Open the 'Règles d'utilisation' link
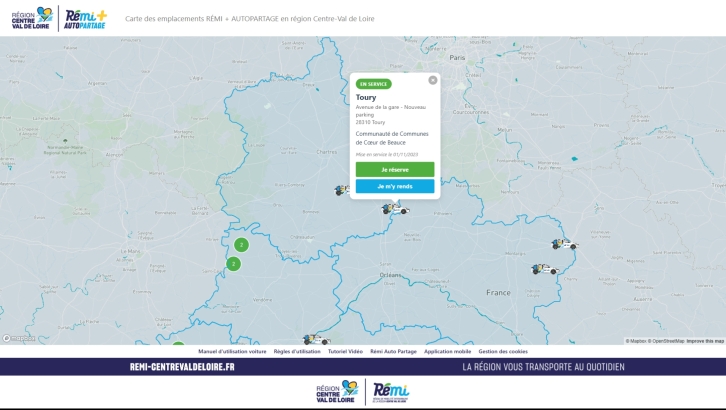726x410 pixels. [297, 352]
